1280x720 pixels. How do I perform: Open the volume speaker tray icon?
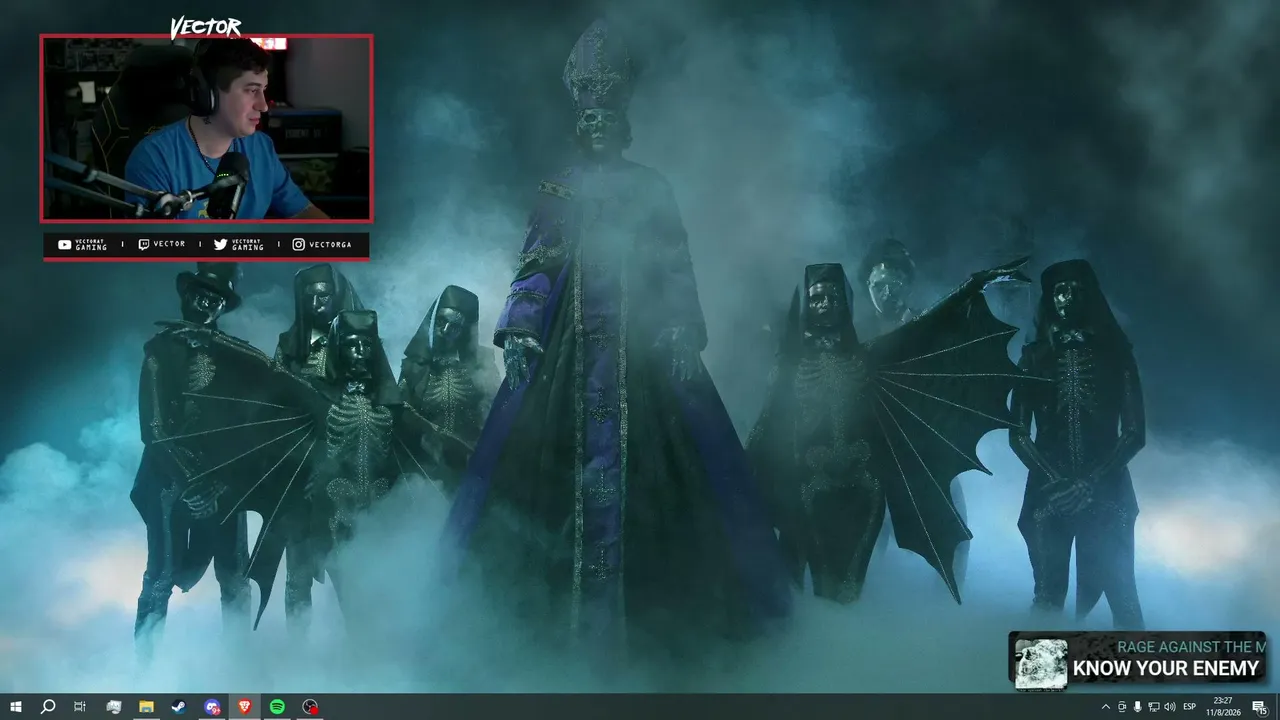coord(1169,707)
